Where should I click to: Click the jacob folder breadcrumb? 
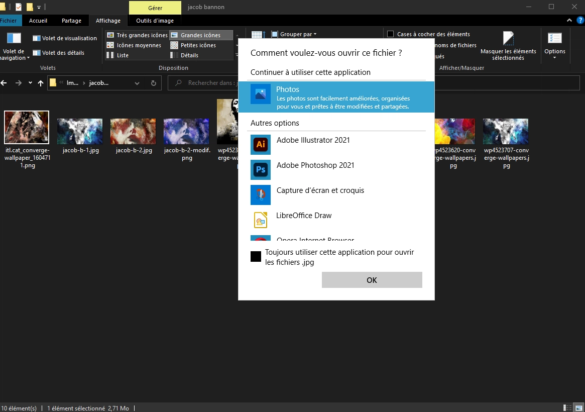click(x=99, y=83)
